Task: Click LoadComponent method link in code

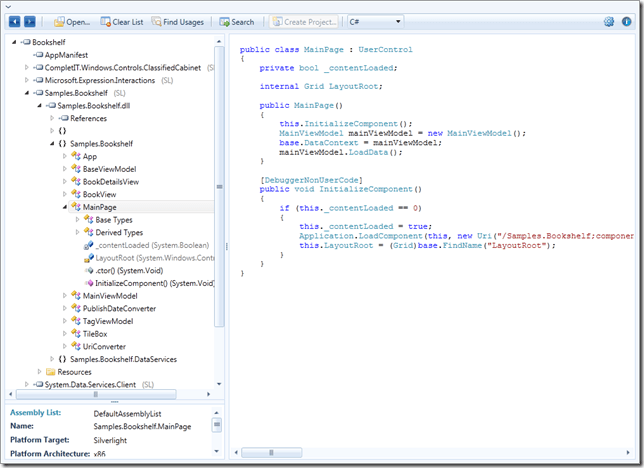Action: click(391, 236)
